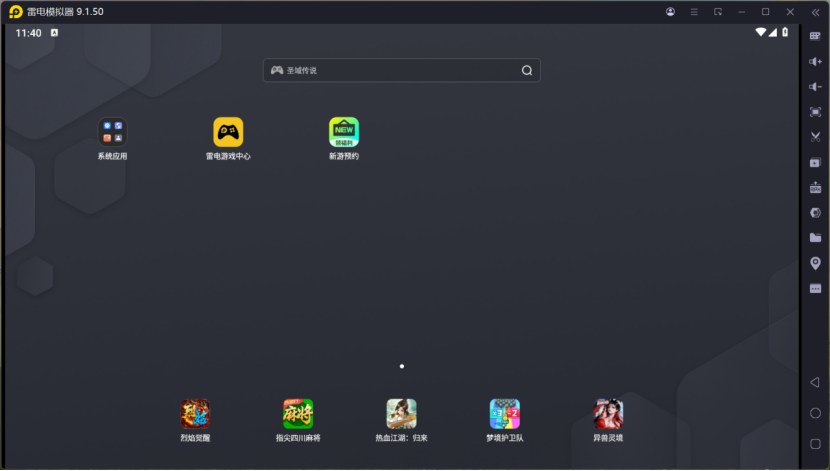Screen dimensions: 830x471
Task: Collapse the right sidebar with double-chevron arrow
Action: pos(815,12)
